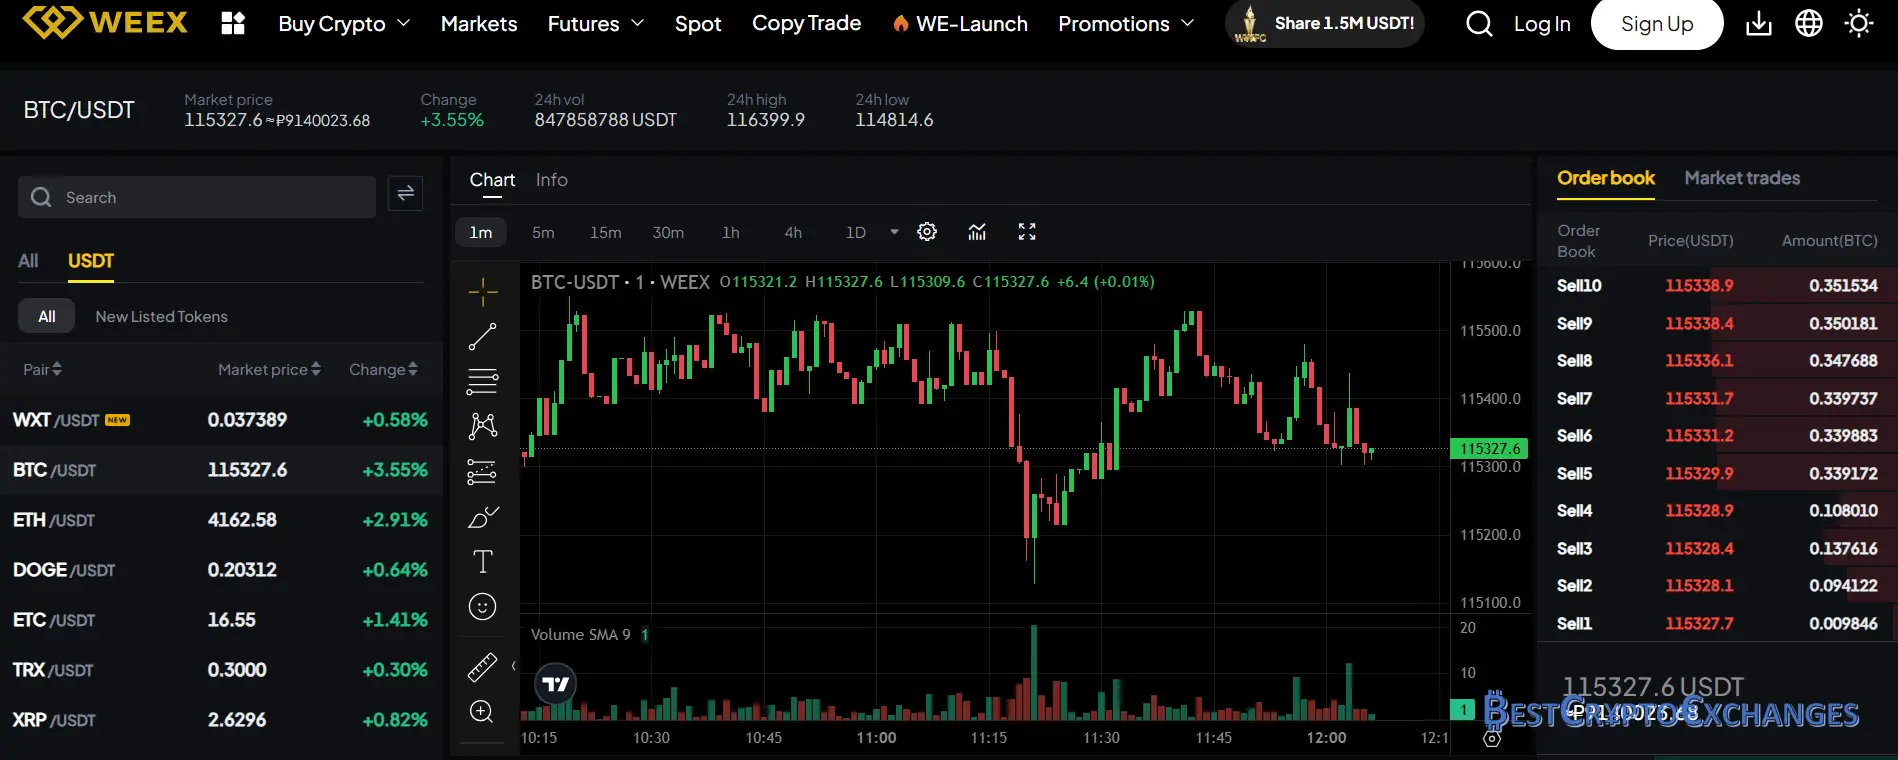1898x760 pixels.
Task: Choose the Text annotation tool
Action: [482, 562]
